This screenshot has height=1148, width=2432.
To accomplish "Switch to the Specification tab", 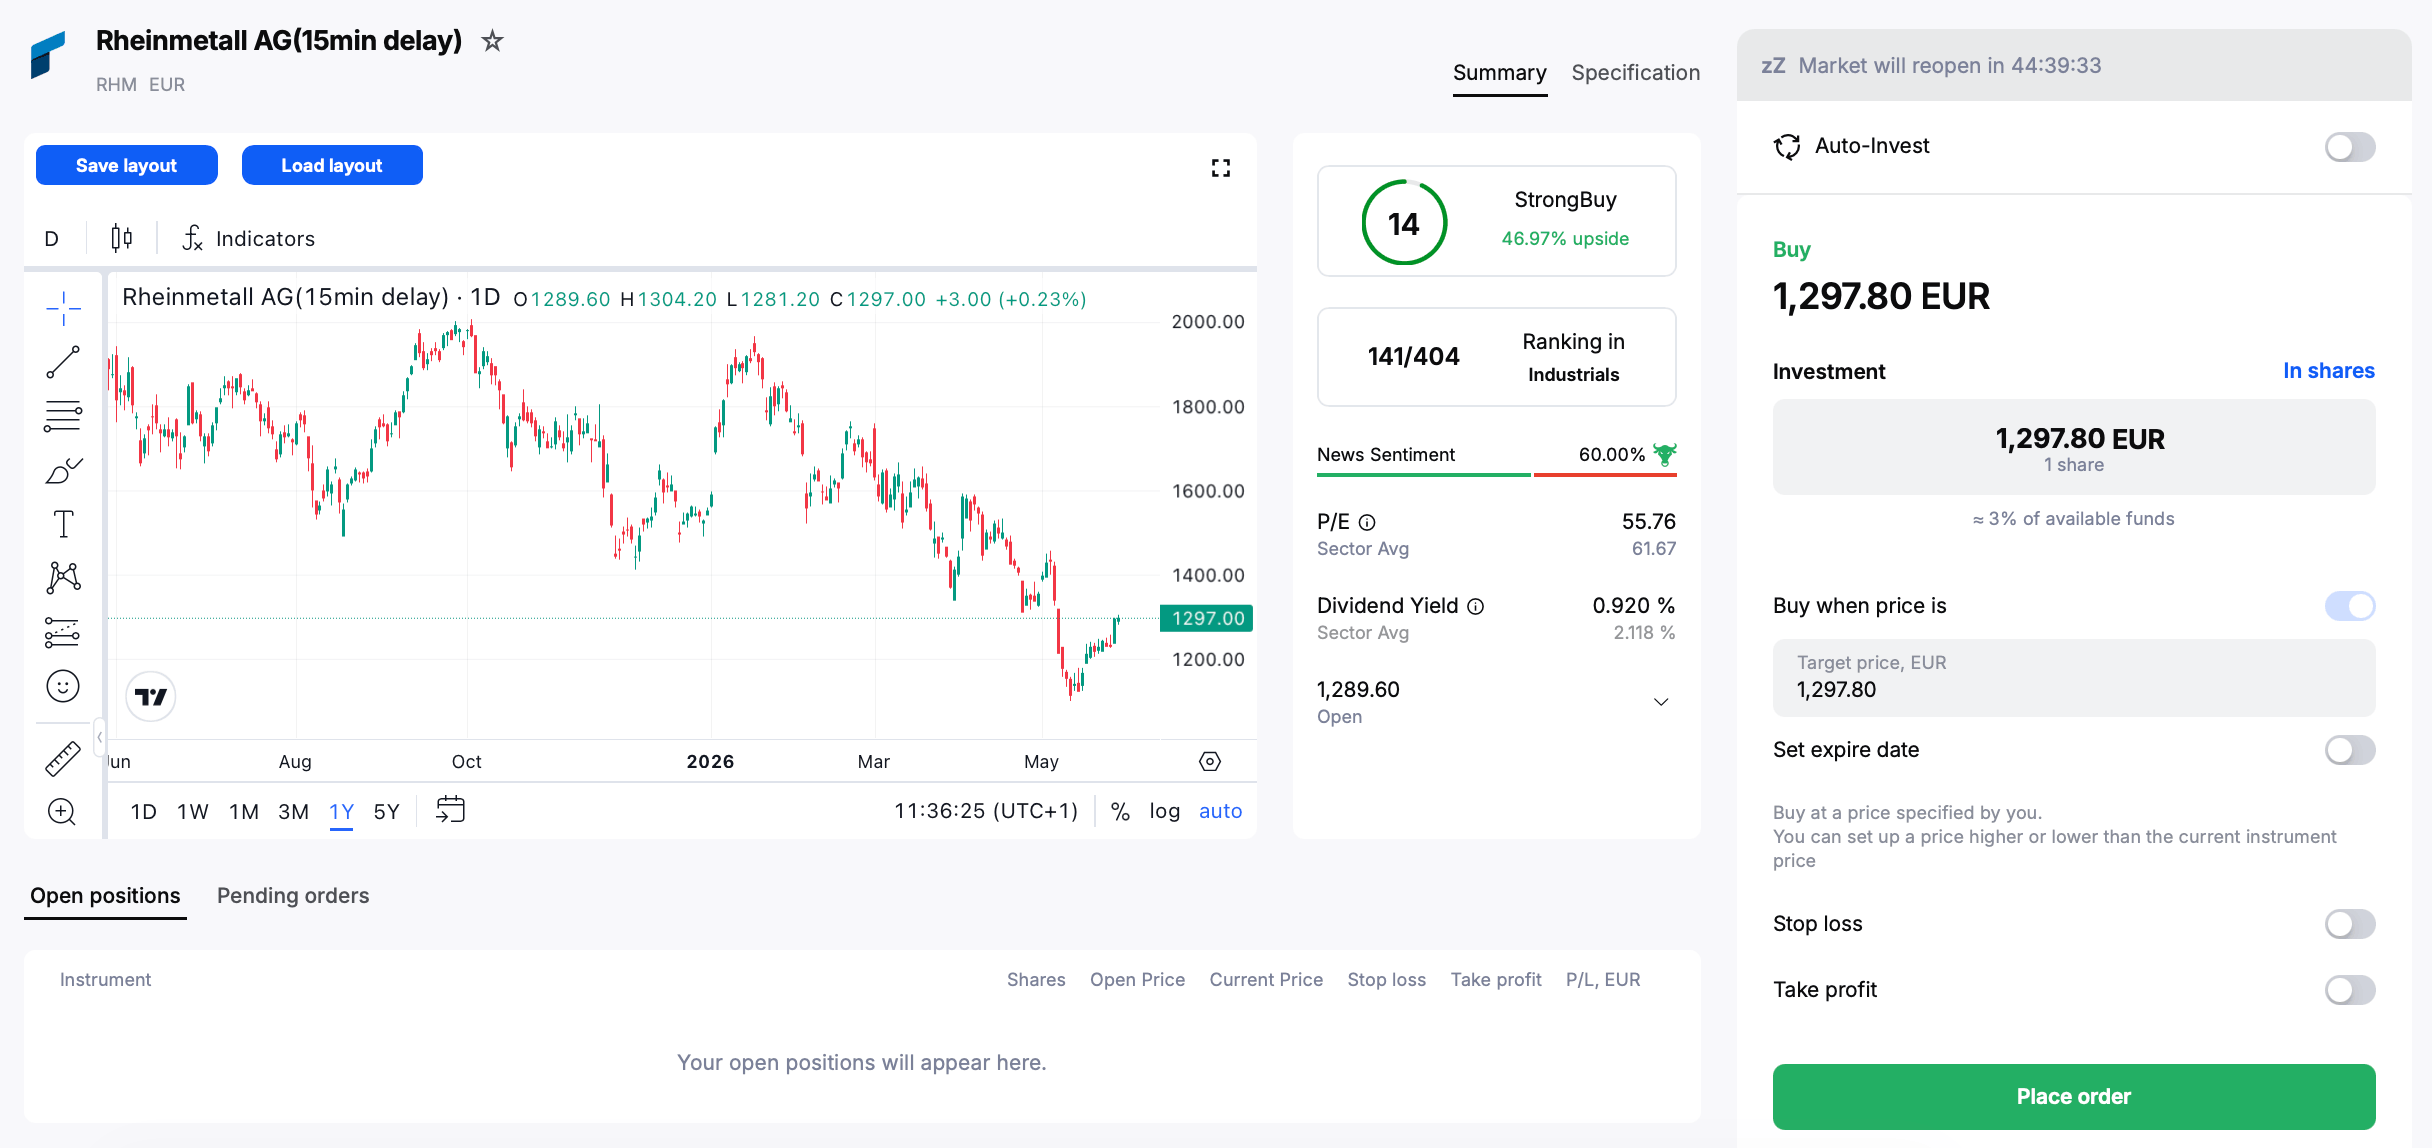I will tap(1635, 73).
